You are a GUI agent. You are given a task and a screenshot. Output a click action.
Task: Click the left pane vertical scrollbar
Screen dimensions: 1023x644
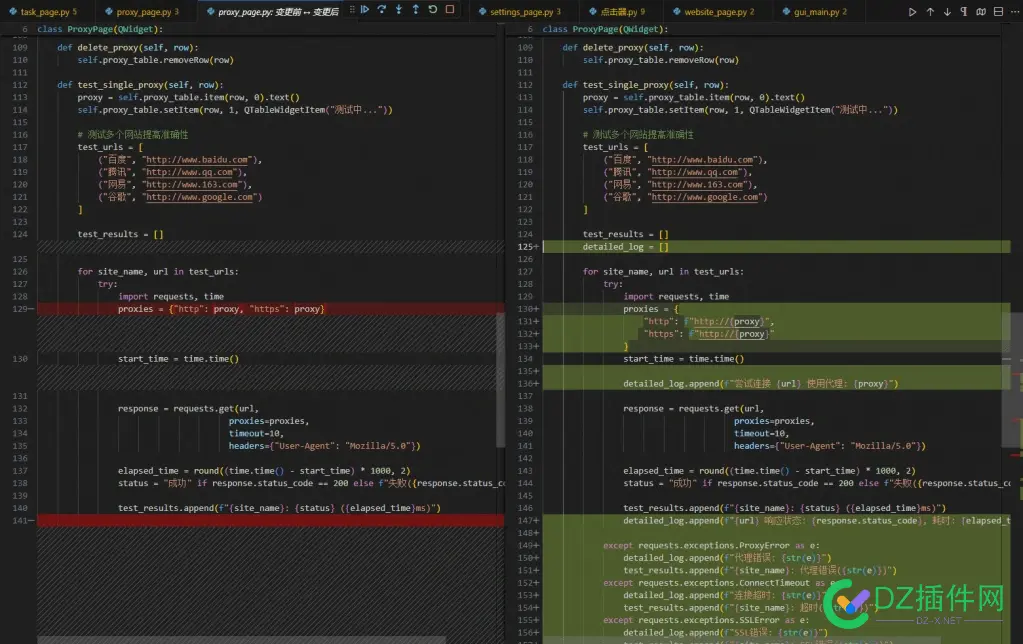pos(500,380)
